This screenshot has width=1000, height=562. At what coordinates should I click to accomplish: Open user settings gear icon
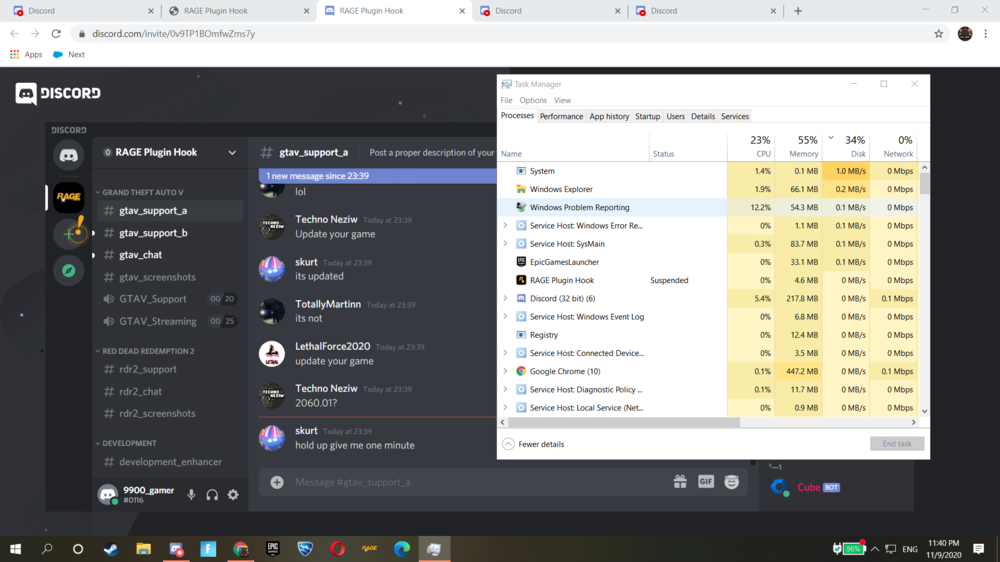click(x=233, y=494)
